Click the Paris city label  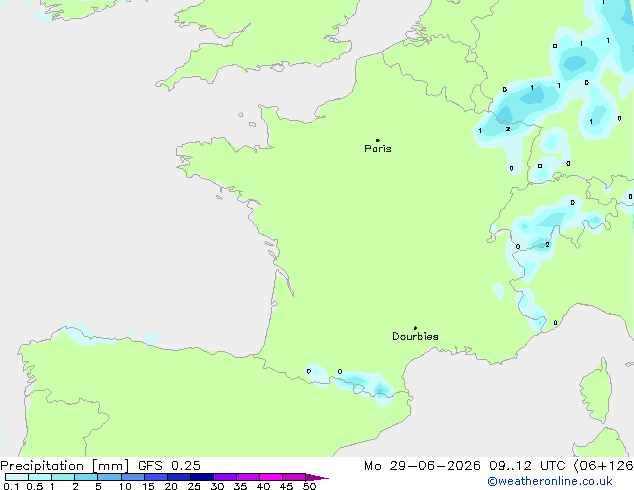(378, 149)
